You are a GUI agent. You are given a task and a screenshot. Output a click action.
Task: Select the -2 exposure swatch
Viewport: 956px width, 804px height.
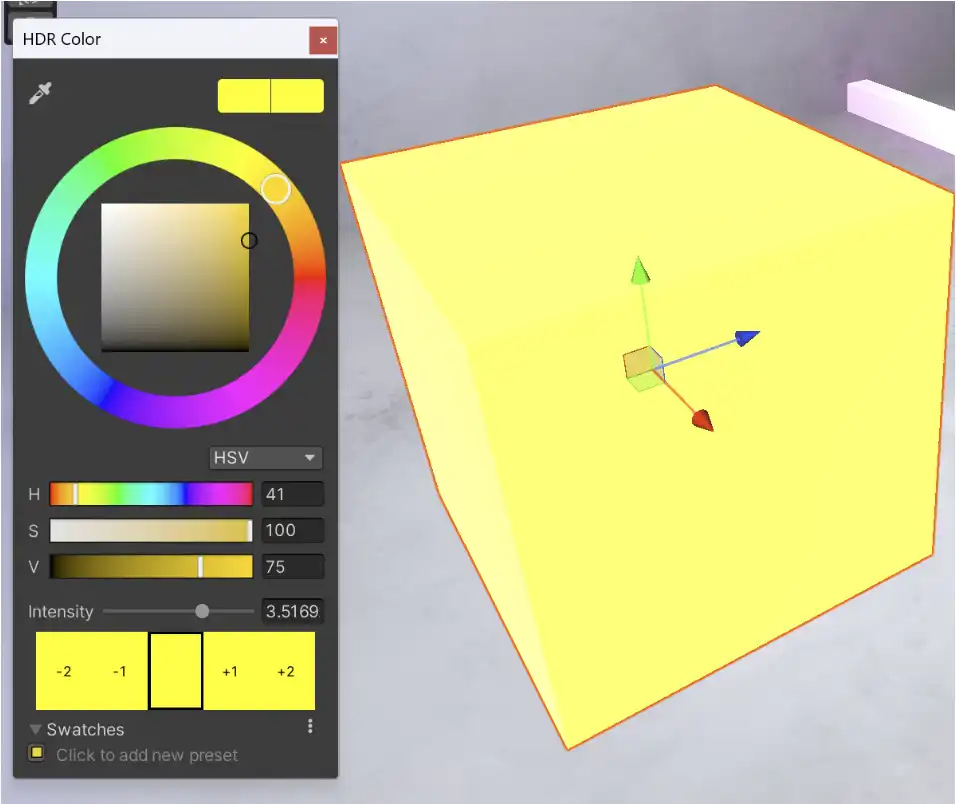pos(63,671)
